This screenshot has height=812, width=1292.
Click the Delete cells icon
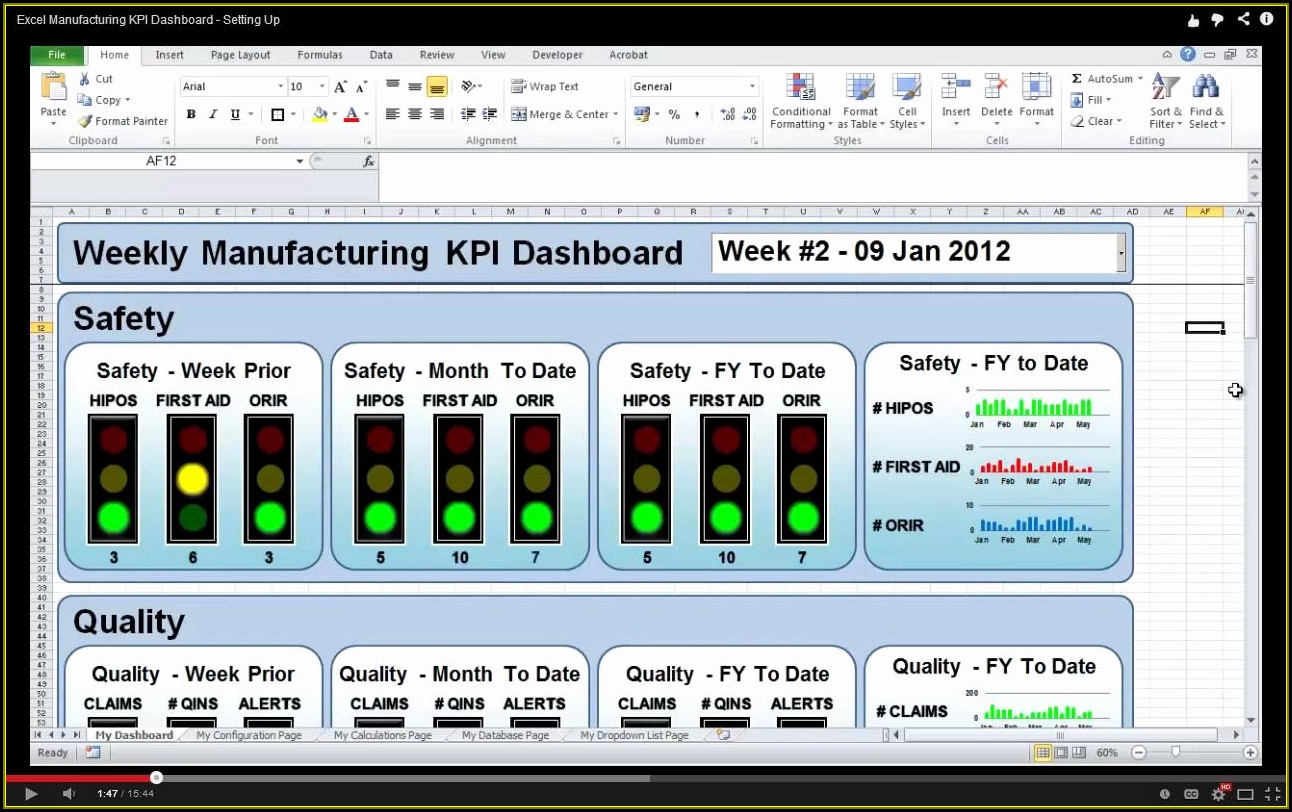pyautogui.click(x=996, y=87)
